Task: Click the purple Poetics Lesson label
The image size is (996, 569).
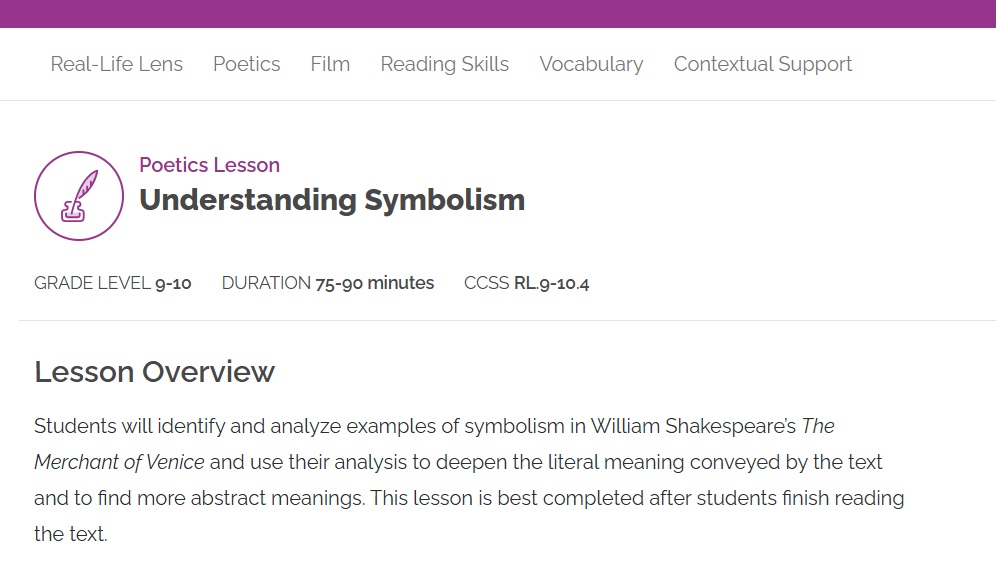Action: [x=209, y=165]
